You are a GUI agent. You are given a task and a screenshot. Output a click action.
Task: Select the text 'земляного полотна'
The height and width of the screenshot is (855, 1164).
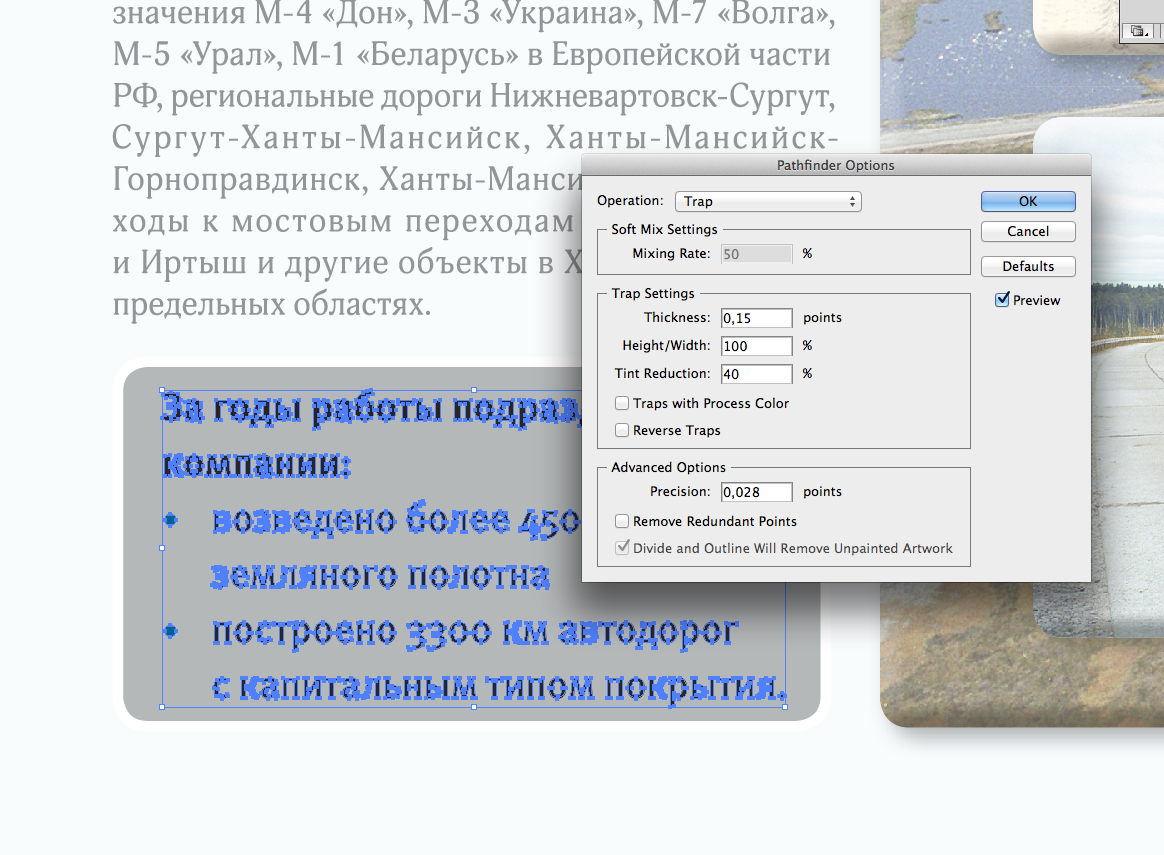(380, 576)
